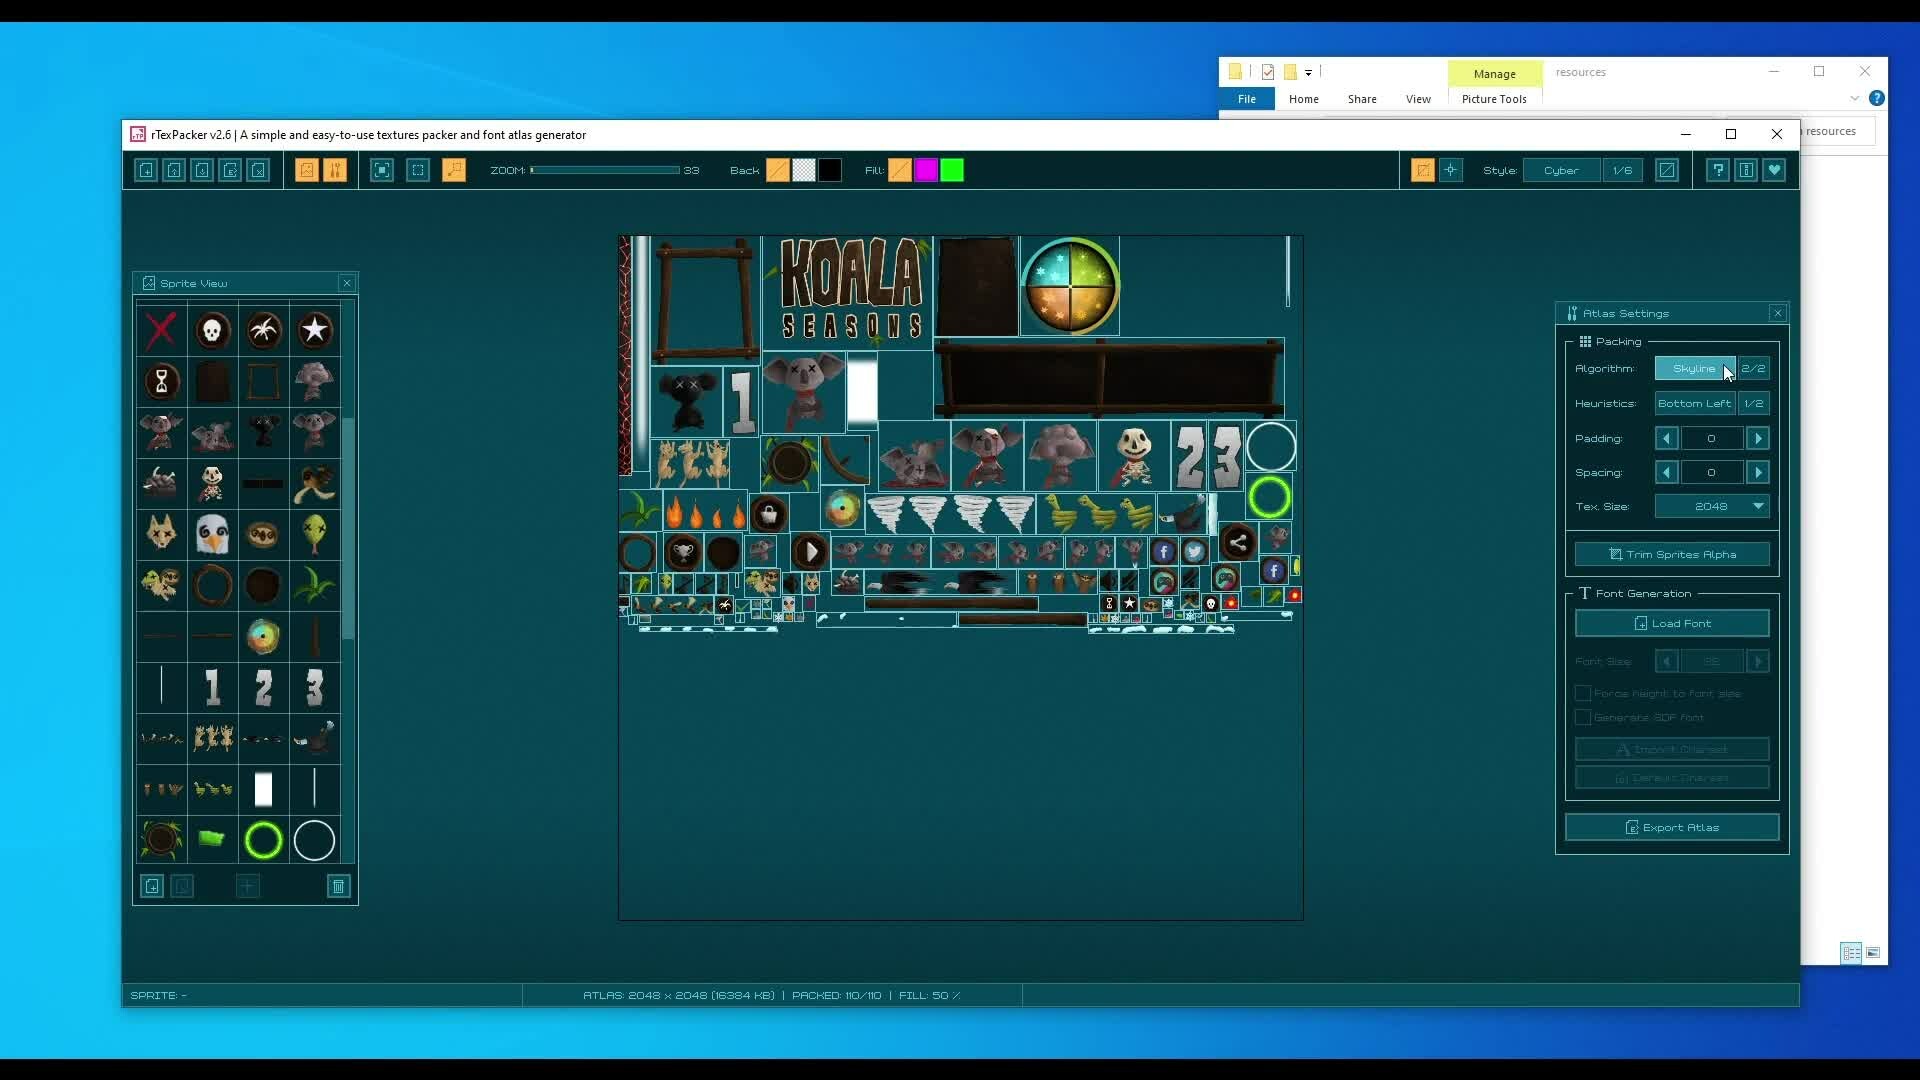Screen dimensions: 1920x1080
Task: Open the Share ribbon tab
Action: [x=1361, y=99]
